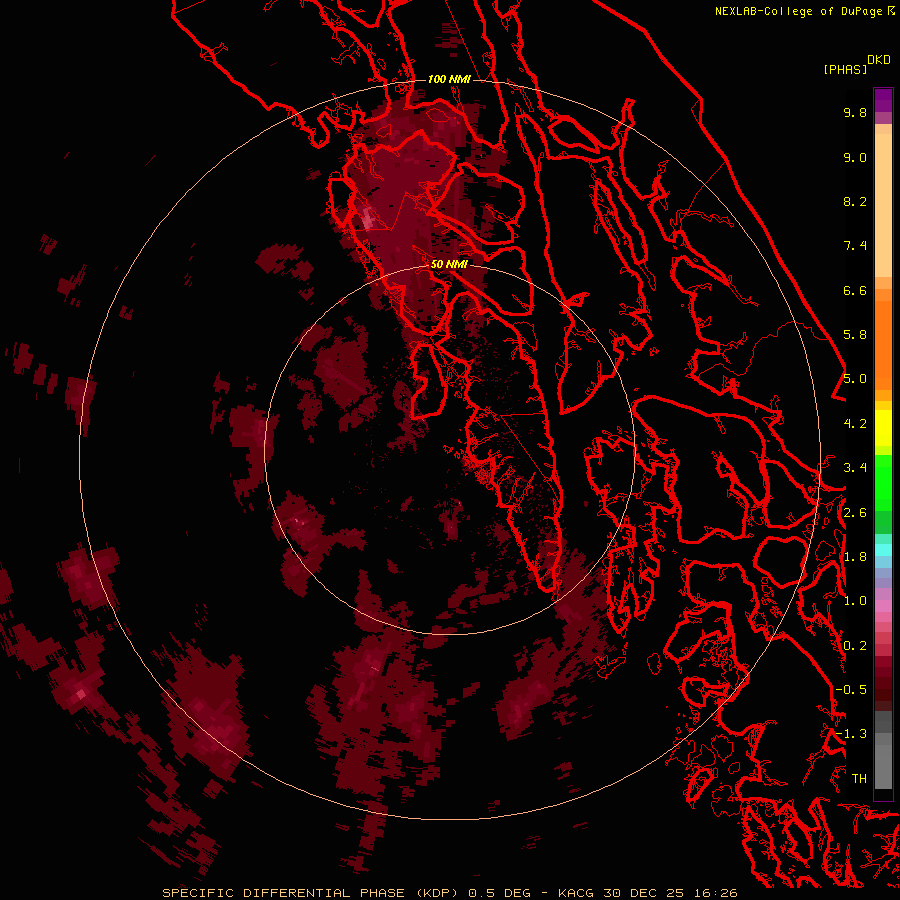This screenshot has height=900, width=900.
Task: Click the 30 DEC 25 date text
Action: tap(645, 893)
